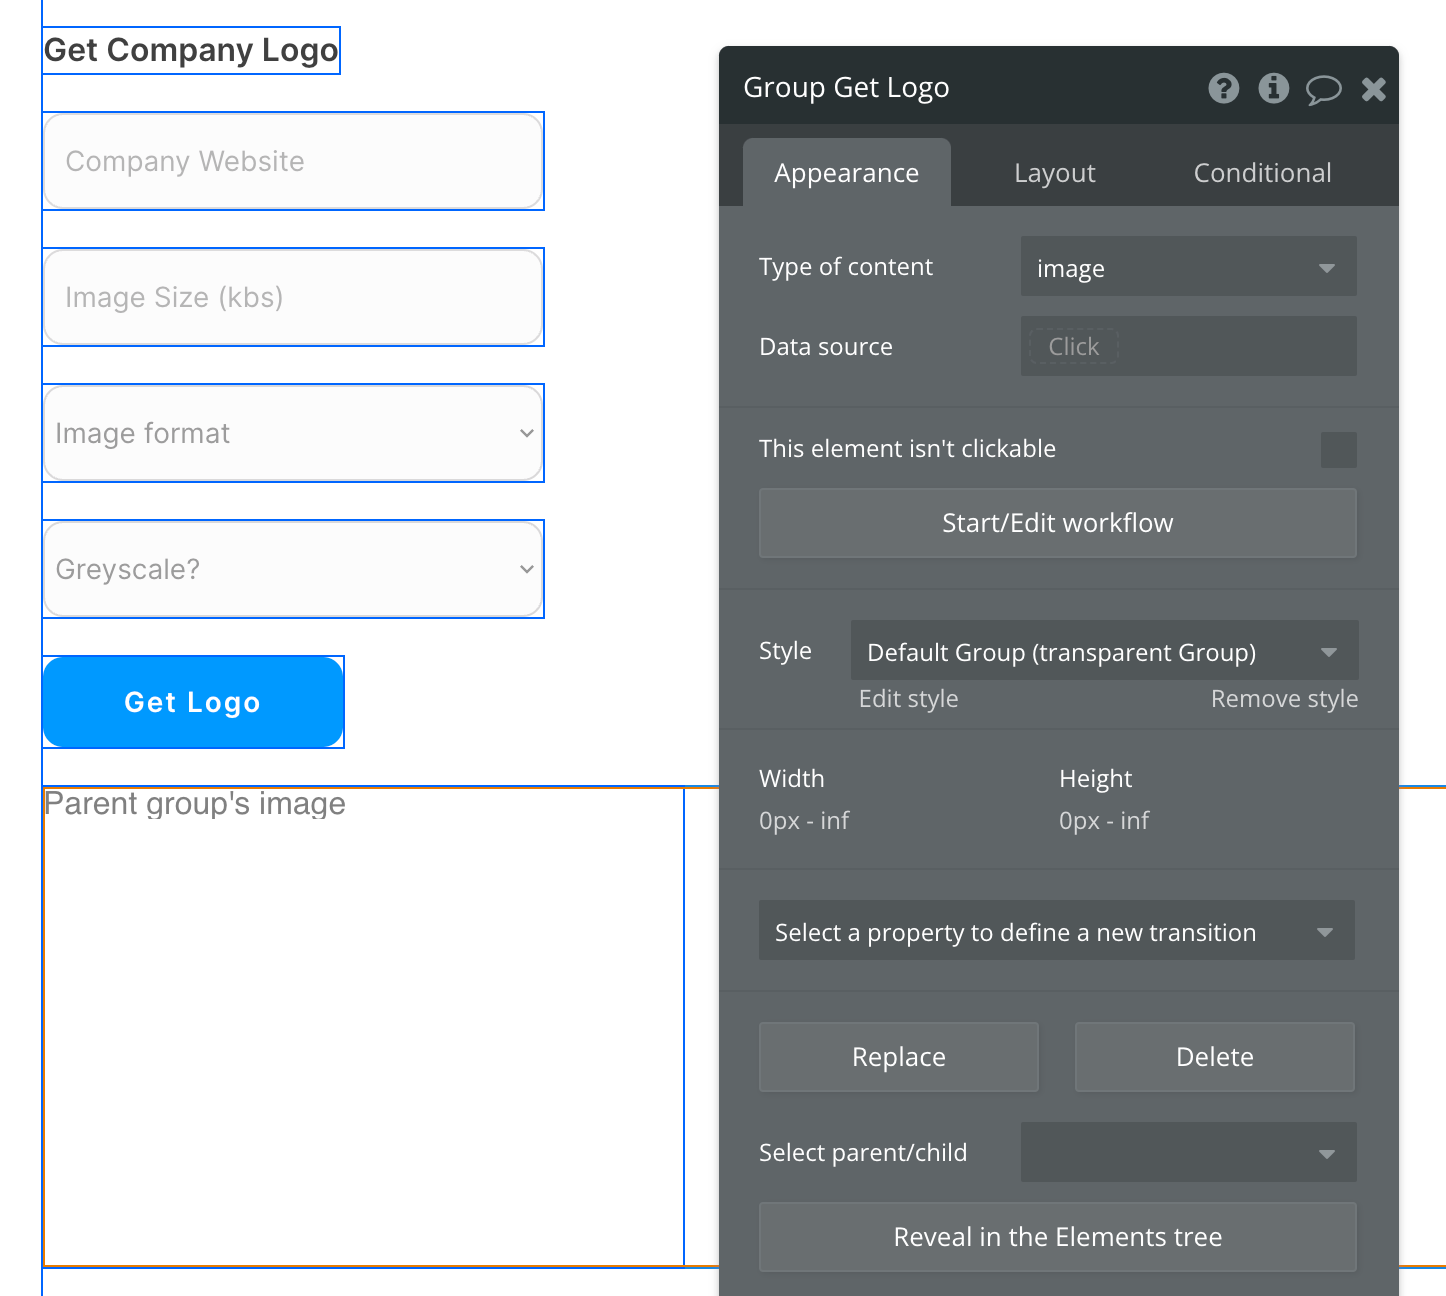Screen dimensions: 1446x1296
Task: Click the help question mark icon
Action: pos(1223,89)
